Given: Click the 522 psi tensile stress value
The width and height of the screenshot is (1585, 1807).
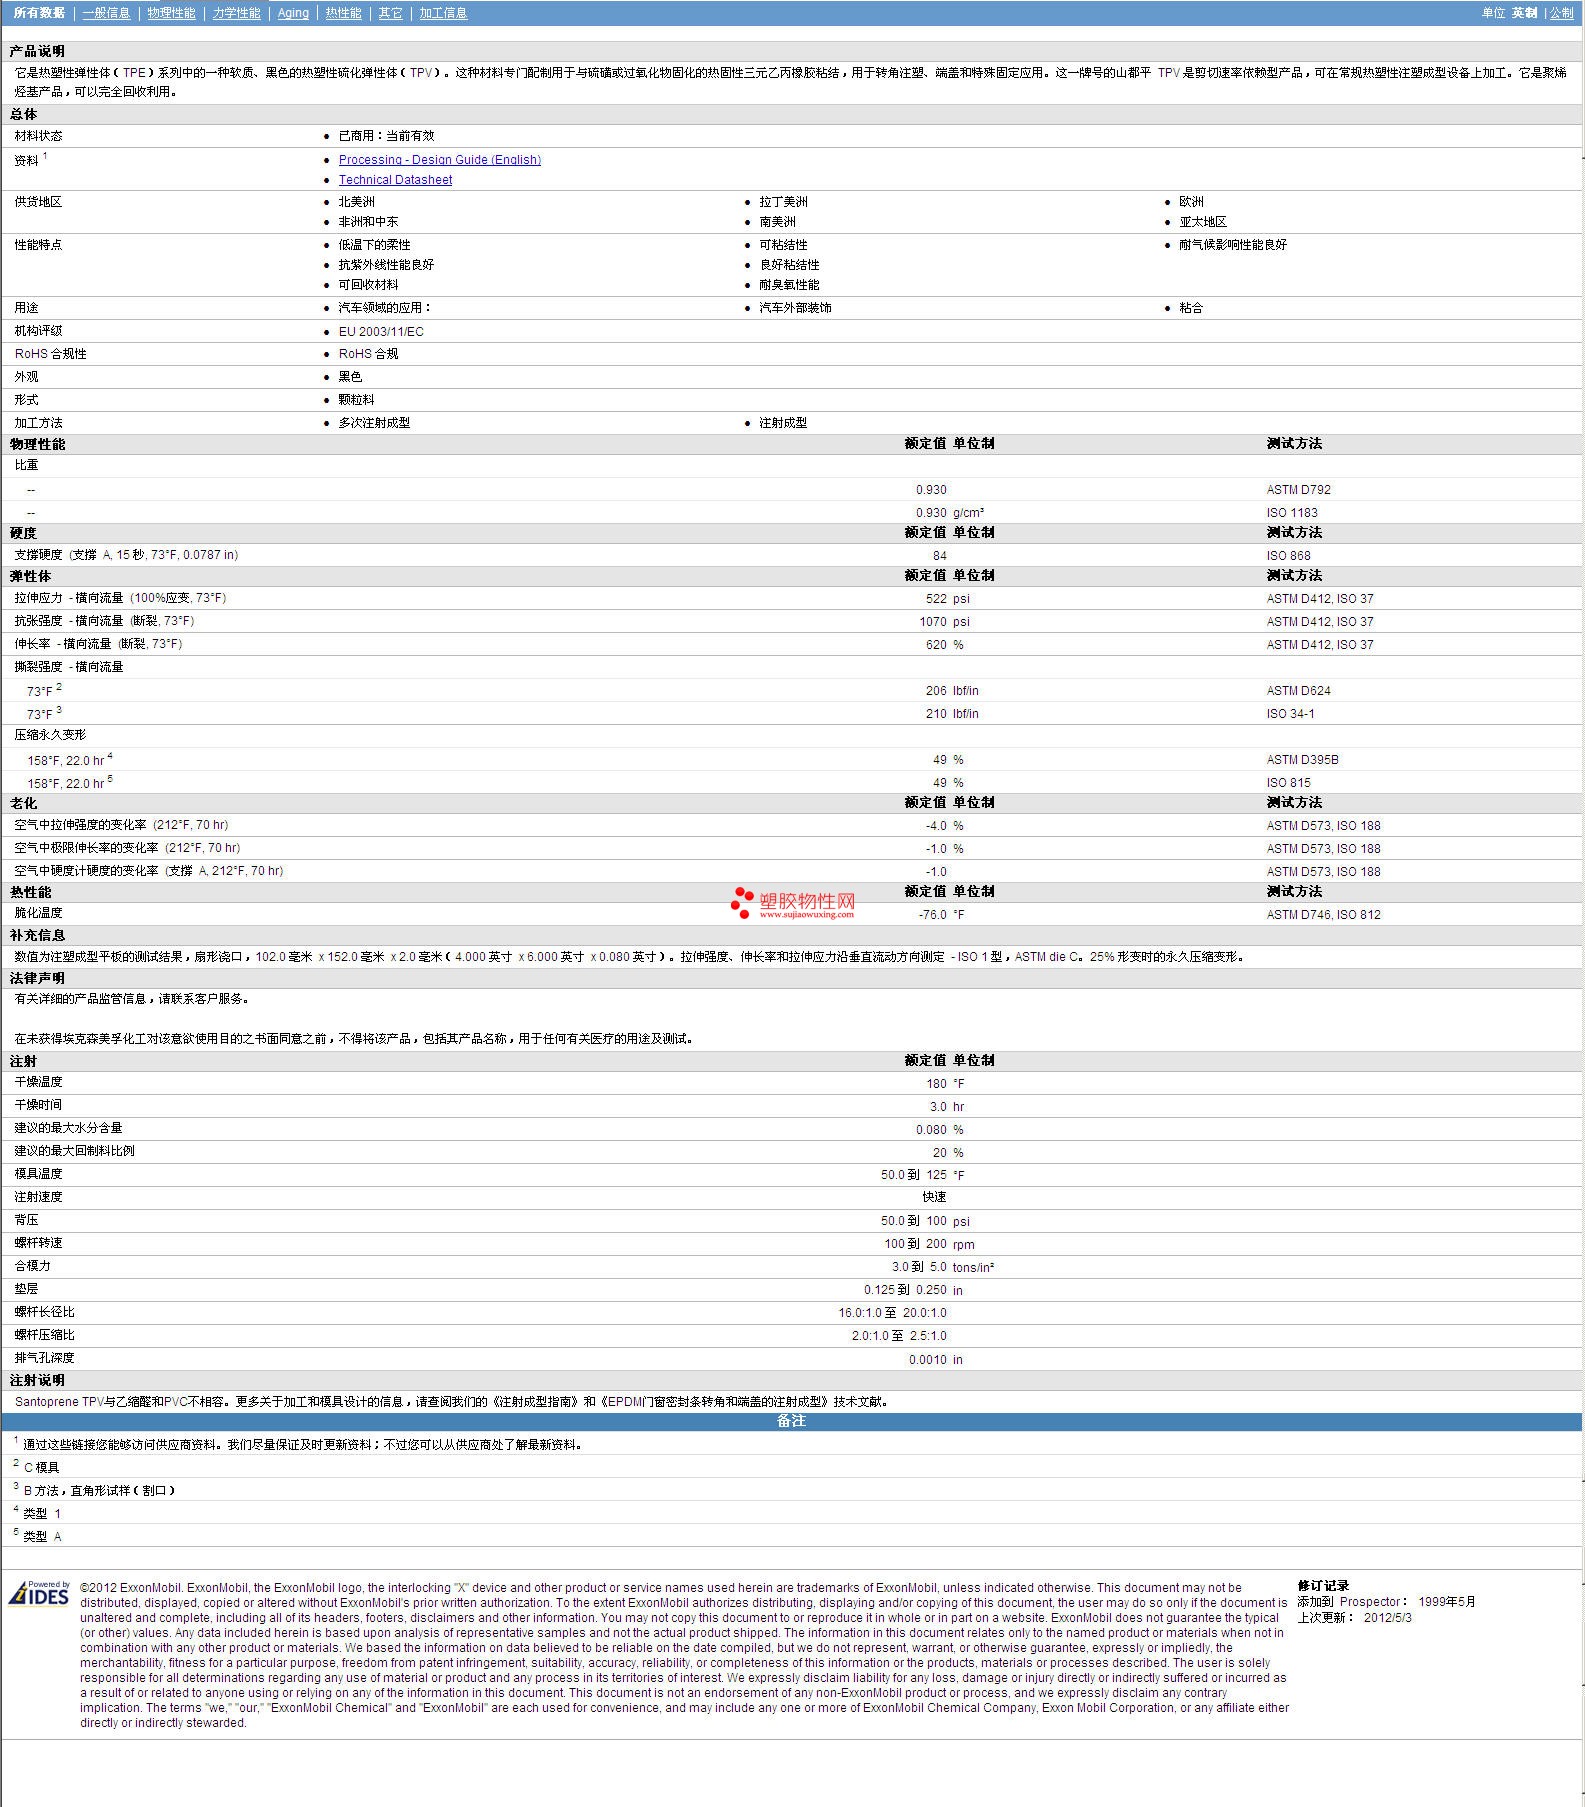Looking at the screenshot, I should tap(948, 599).
